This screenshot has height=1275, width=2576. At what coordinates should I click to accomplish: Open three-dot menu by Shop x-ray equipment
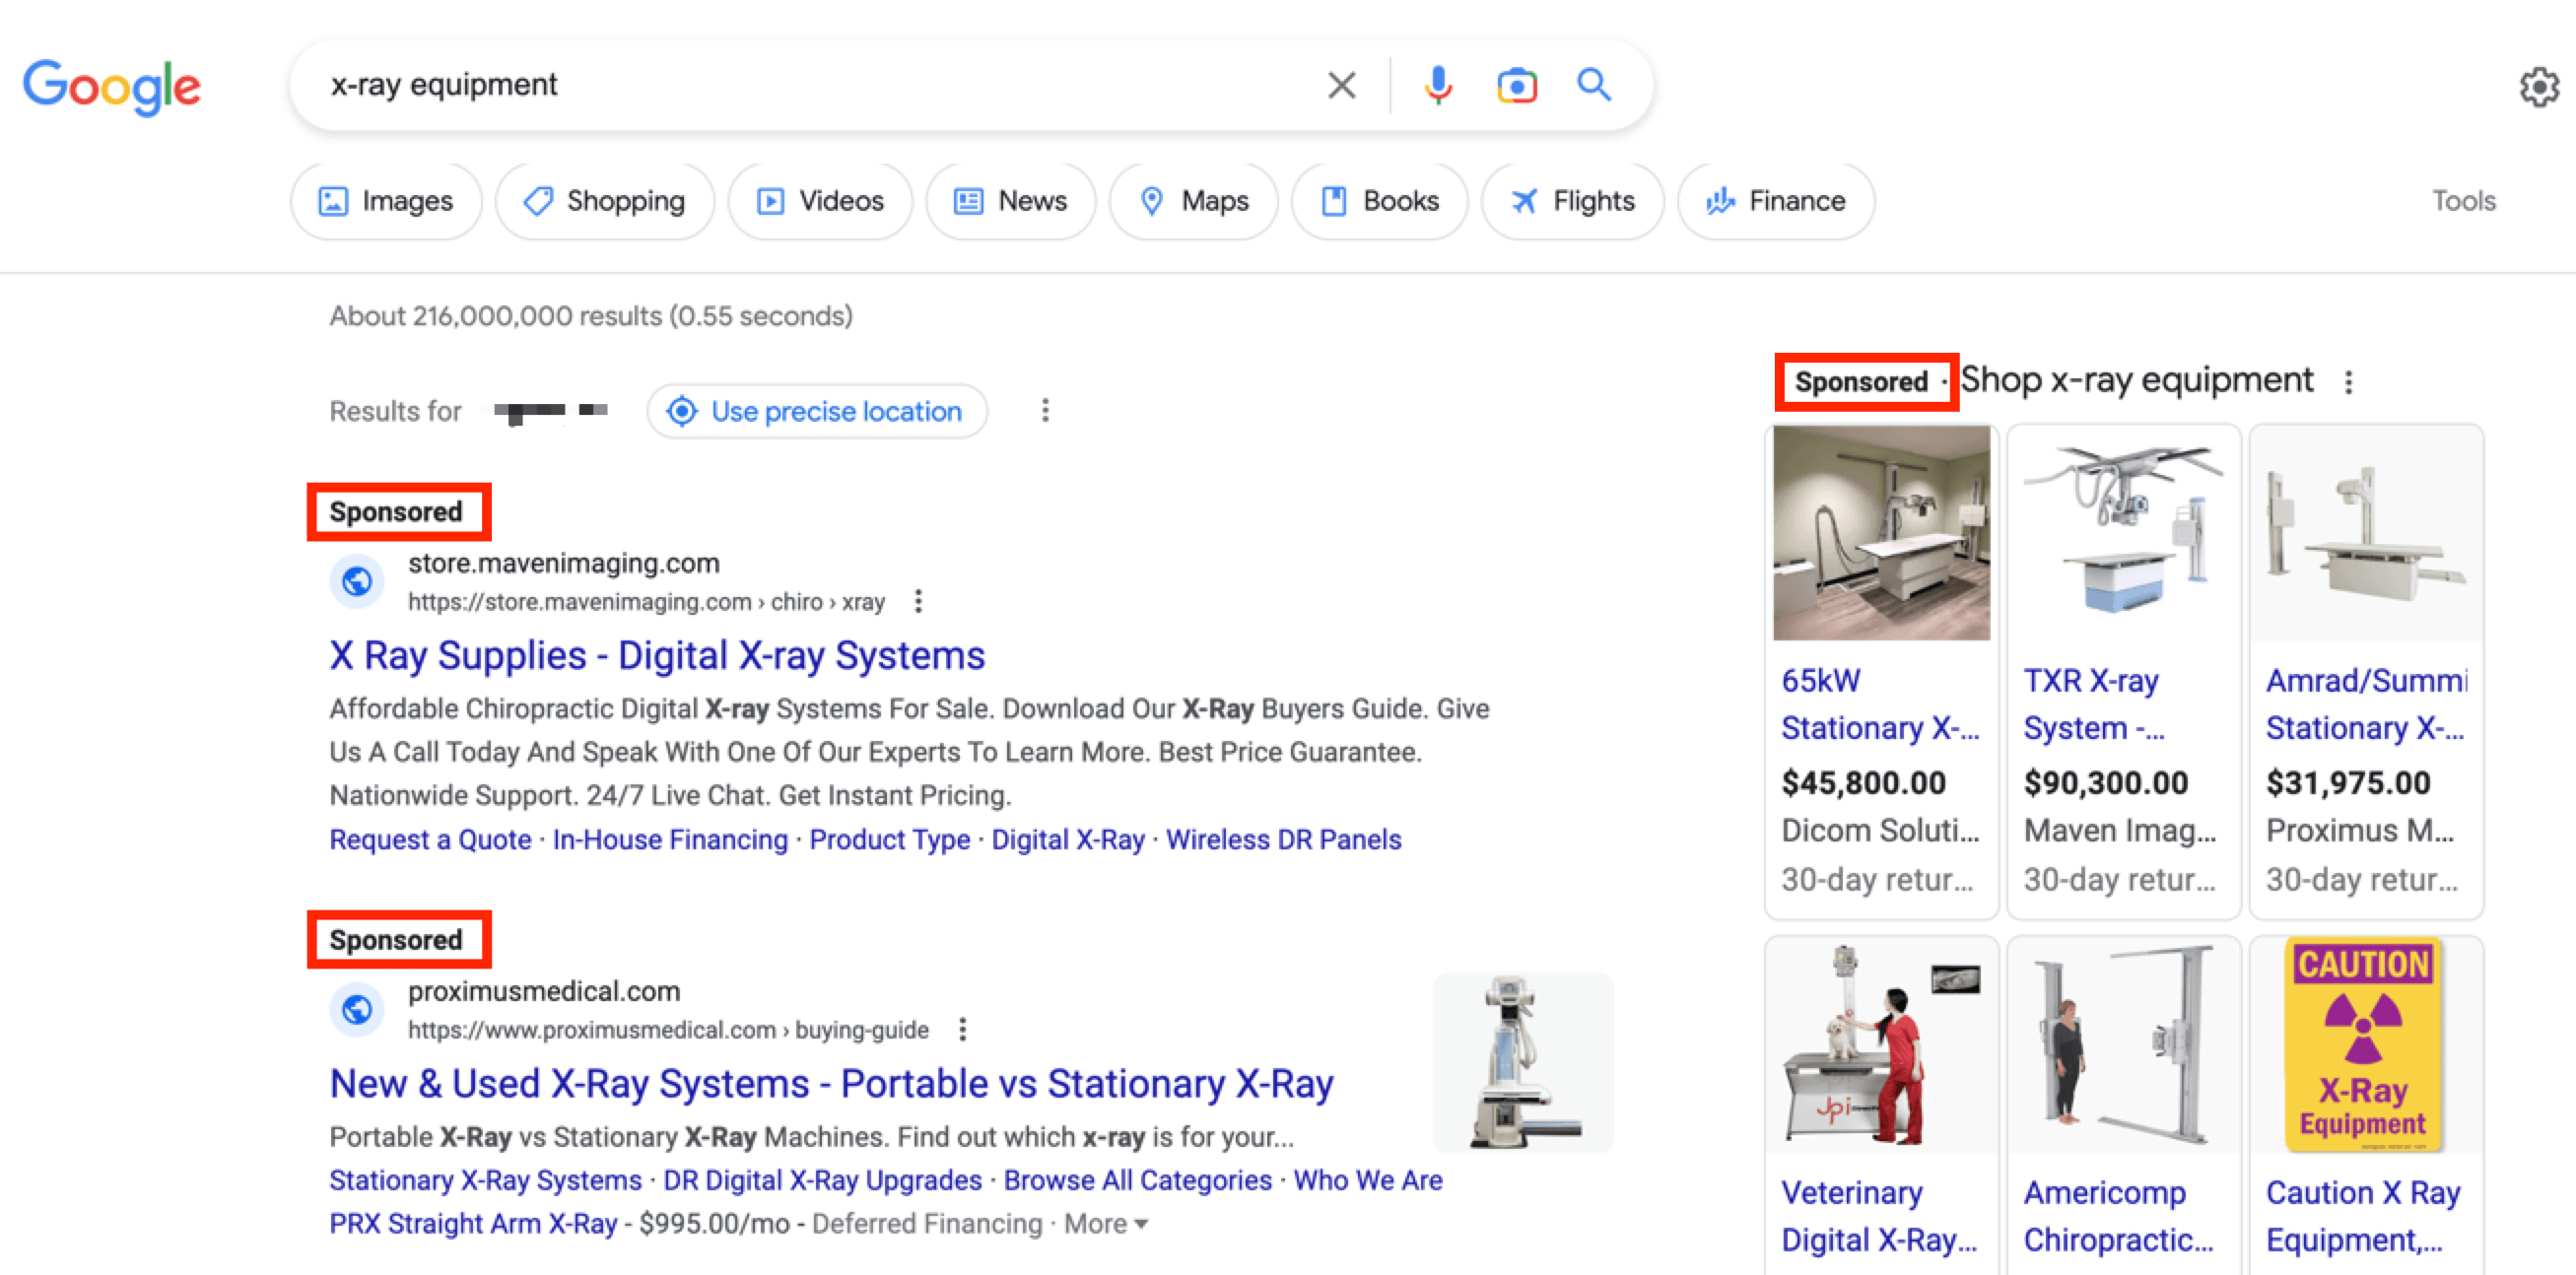2348,381
